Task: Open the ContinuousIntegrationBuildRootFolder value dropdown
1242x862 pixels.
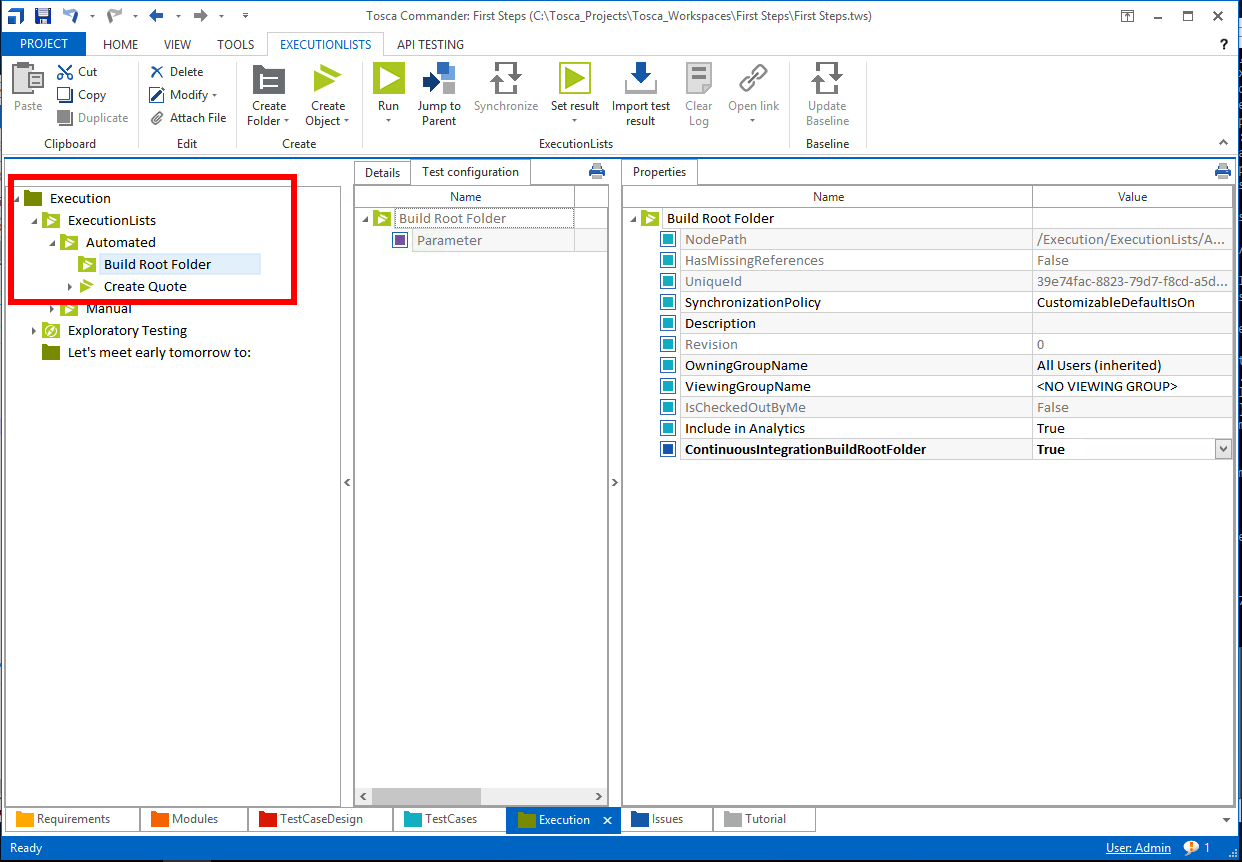Action: (x=1223, y=450)
